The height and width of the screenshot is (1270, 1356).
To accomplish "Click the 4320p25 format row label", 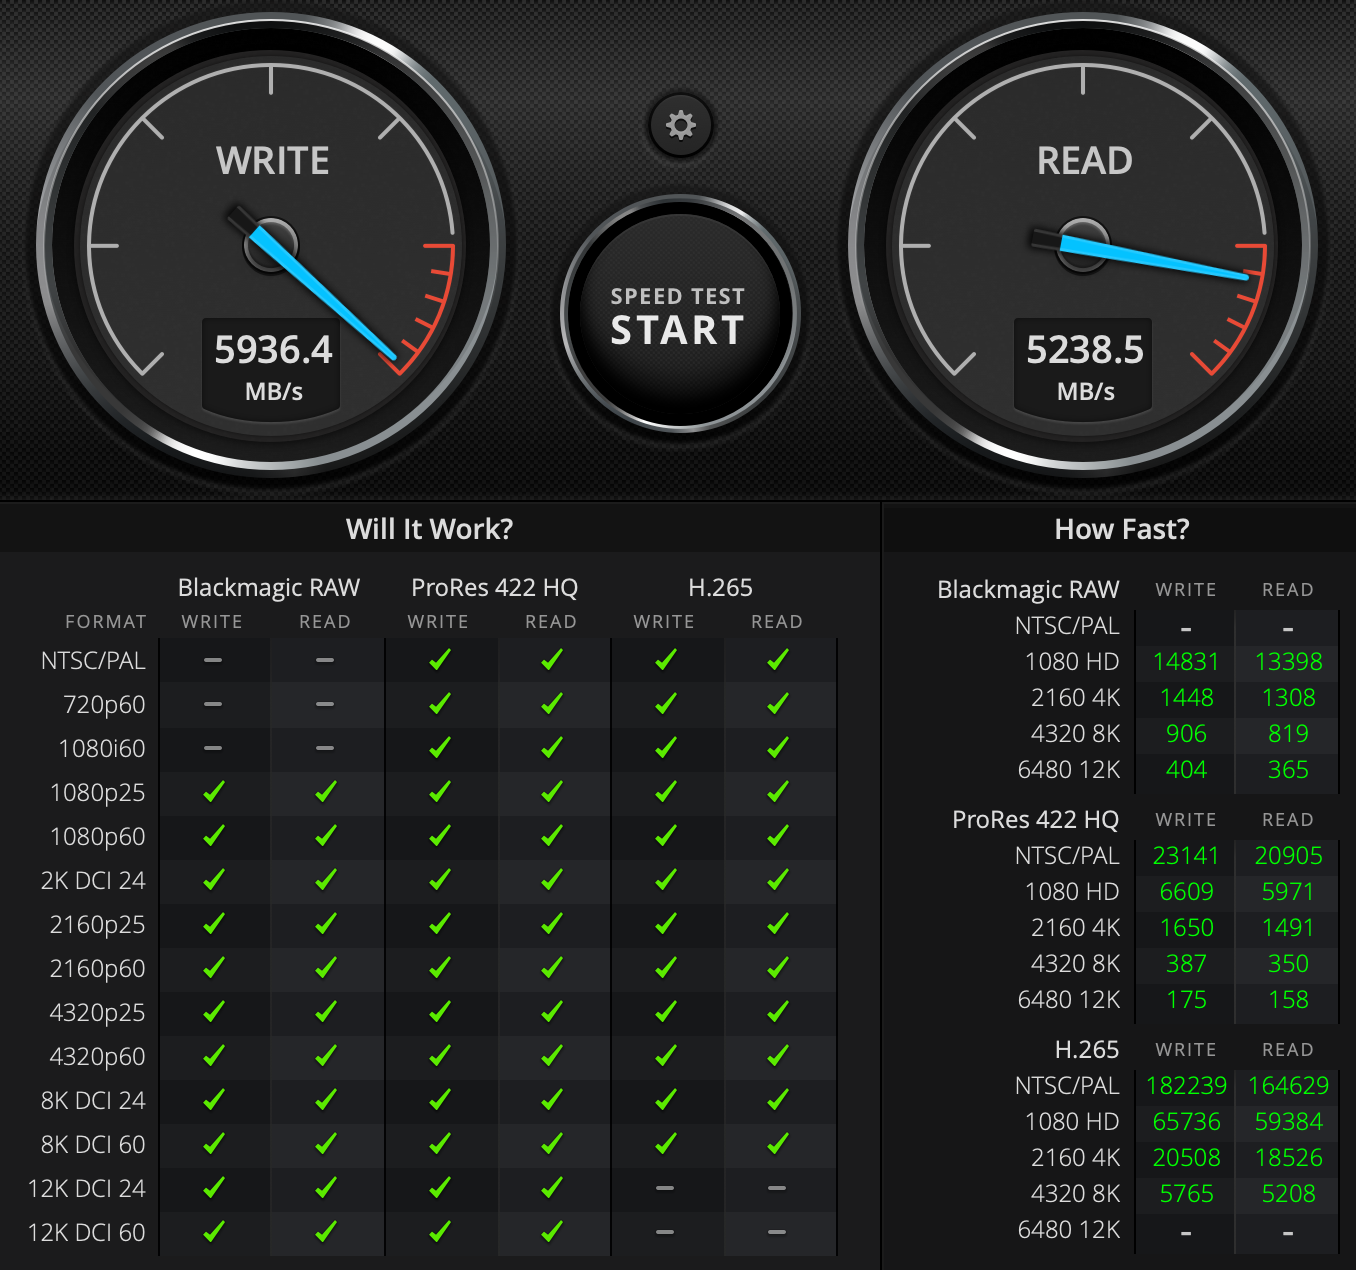I will (98, 1013).
